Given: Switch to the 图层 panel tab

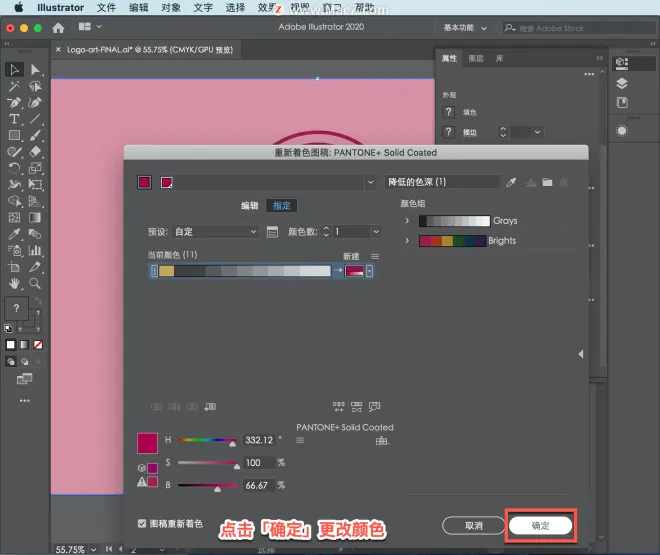Looking at the screenshot, I should click(x=476, y=58).
